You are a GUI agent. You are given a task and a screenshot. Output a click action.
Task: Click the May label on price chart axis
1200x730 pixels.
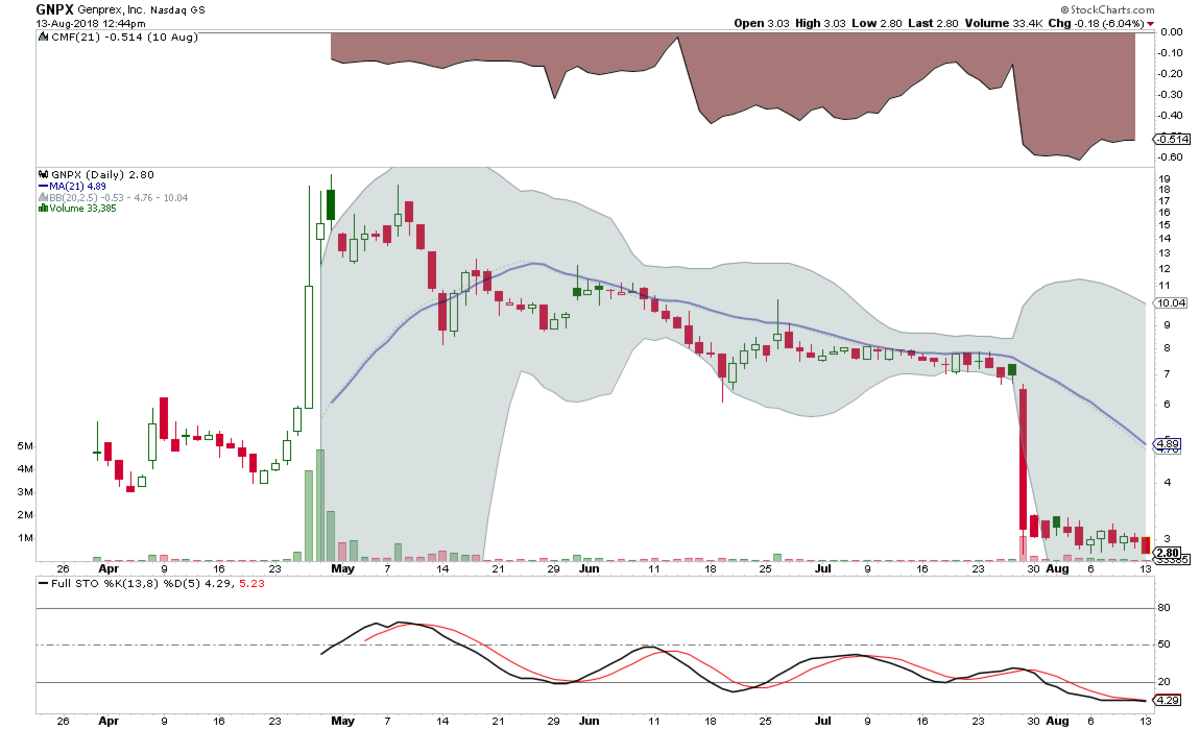pos(343,568)
